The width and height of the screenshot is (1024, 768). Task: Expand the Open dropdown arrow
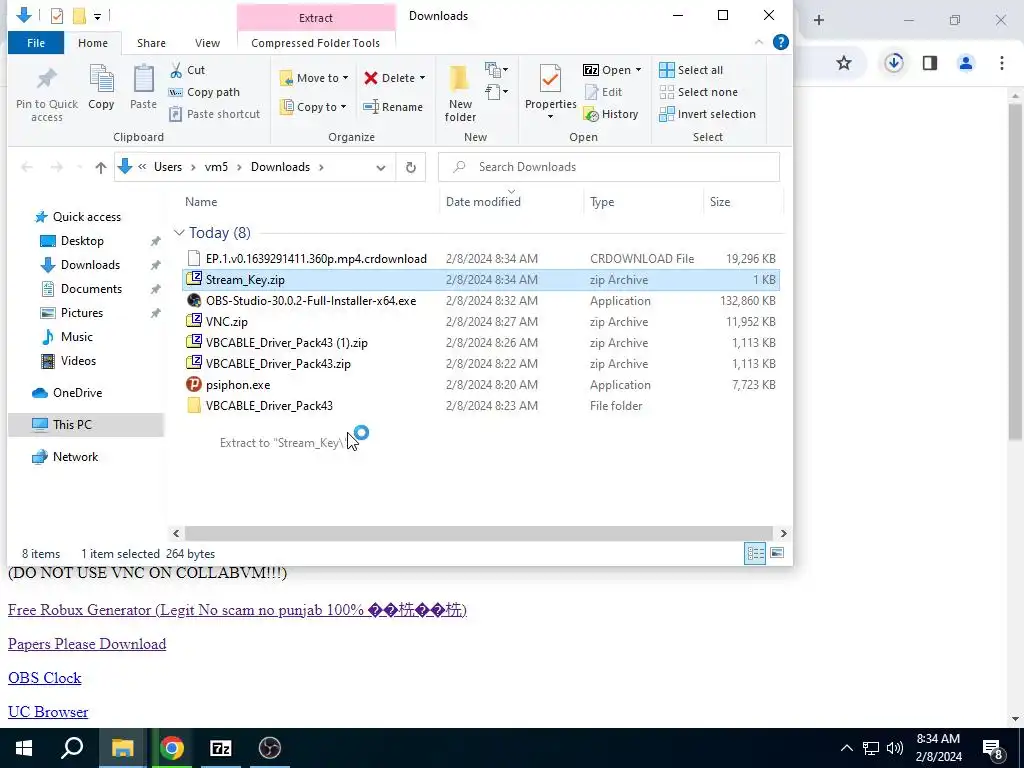pos(638,70)
